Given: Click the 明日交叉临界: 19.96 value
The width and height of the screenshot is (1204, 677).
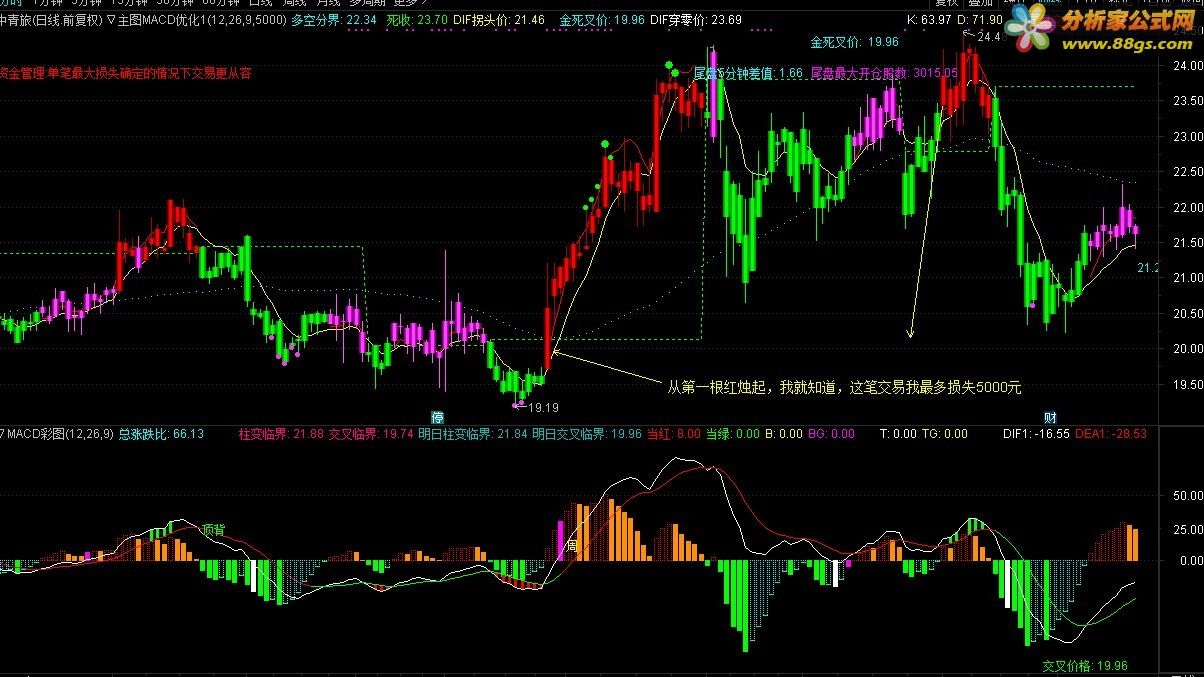Looking at the screenshot, I should coord(587,434).
